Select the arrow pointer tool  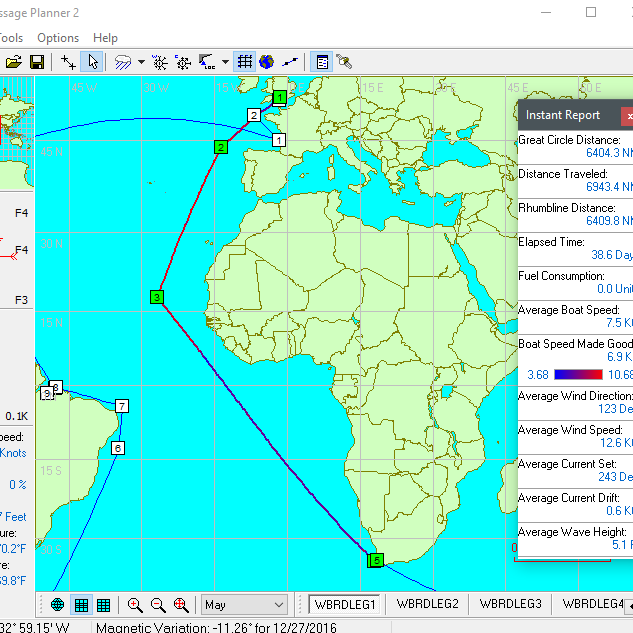[92, 62]
